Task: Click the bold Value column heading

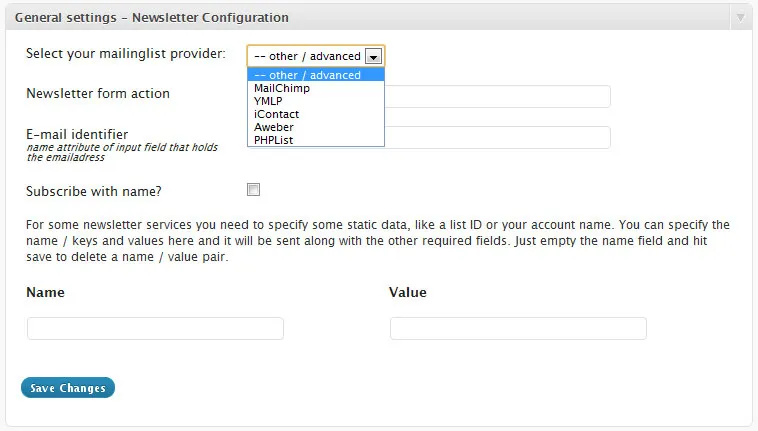Action: [x=408, y=293]
